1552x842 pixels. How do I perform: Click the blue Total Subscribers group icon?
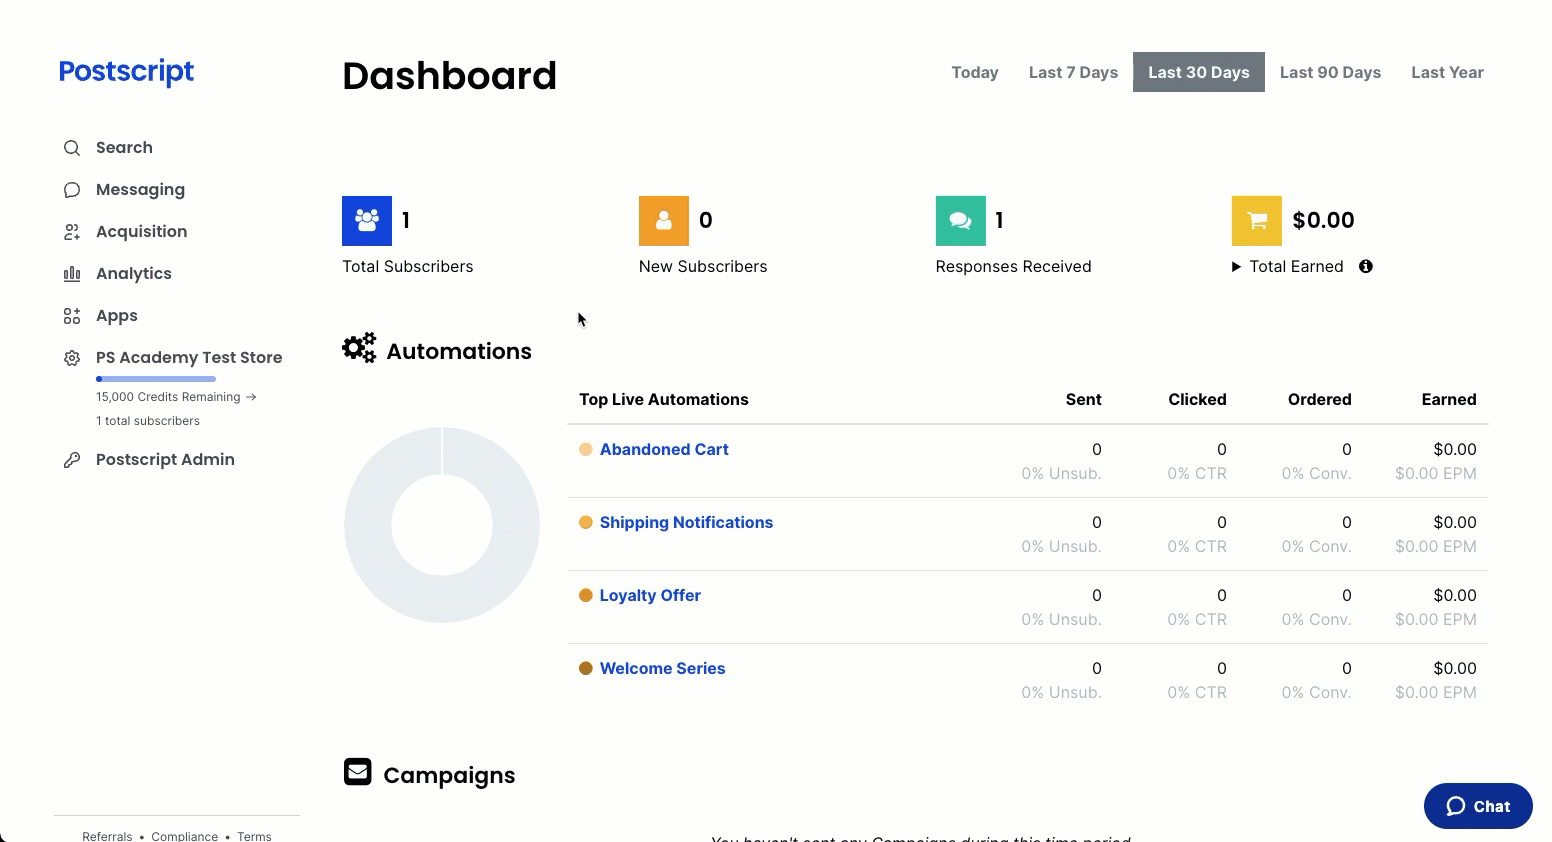pyautogui.click(x=367, y=221)
